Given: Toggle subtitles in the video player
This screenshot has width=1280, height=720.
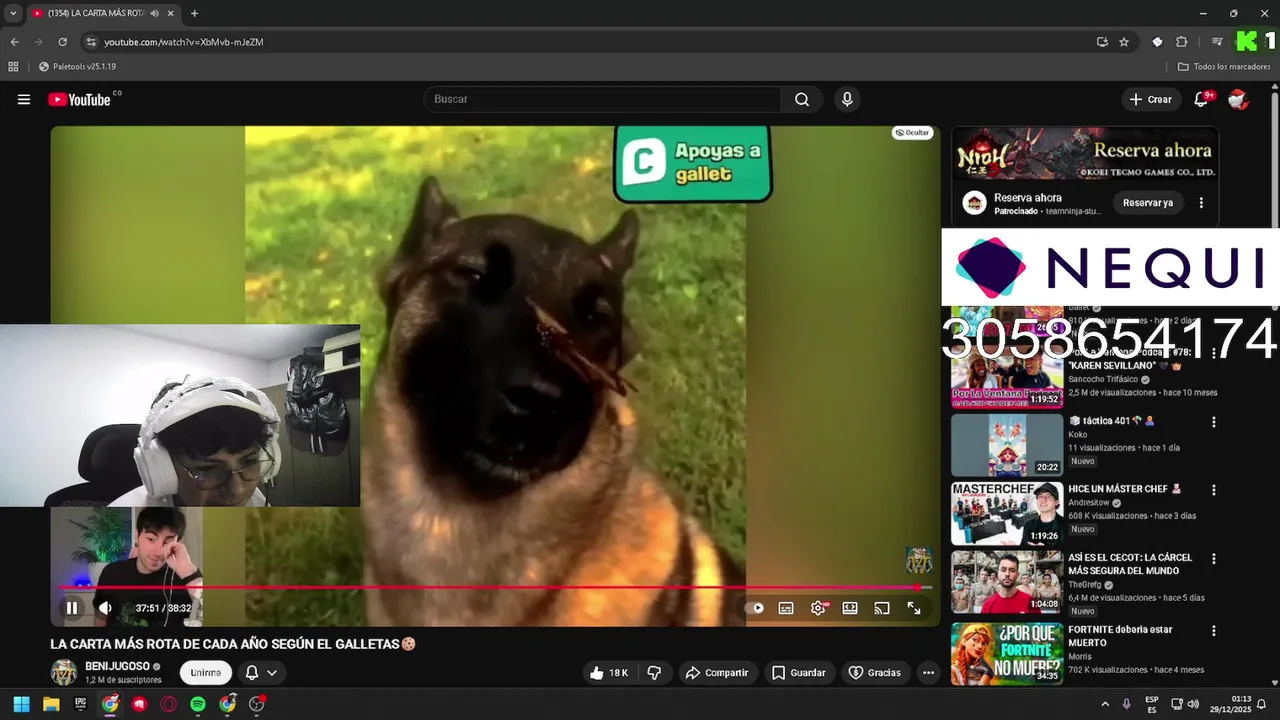Looking at the screenshot, I should click(786, 608).
